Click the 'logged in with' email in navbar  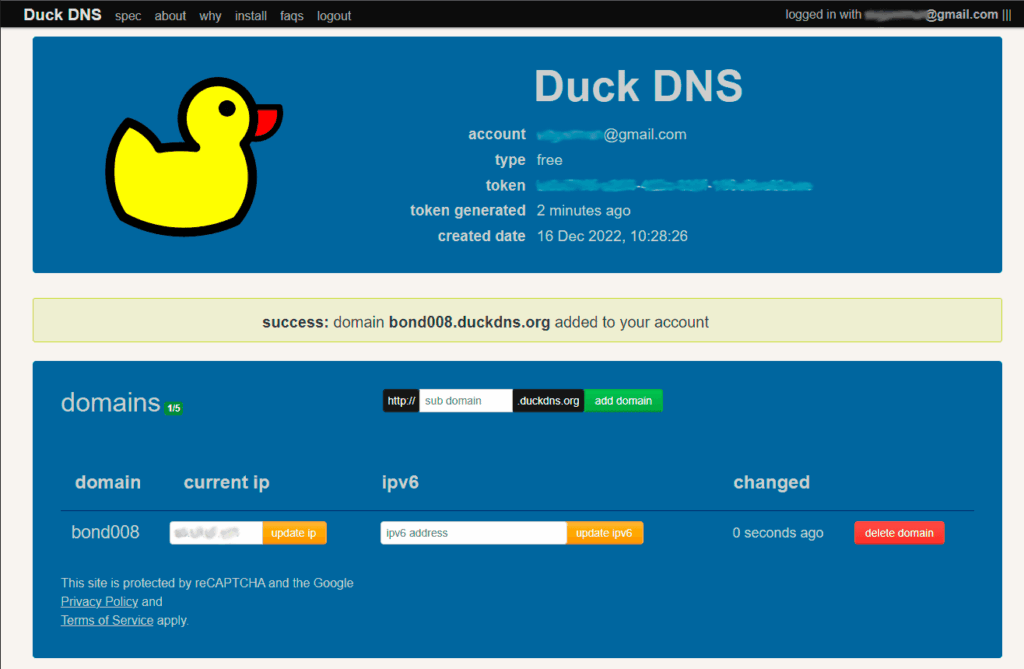932,14
